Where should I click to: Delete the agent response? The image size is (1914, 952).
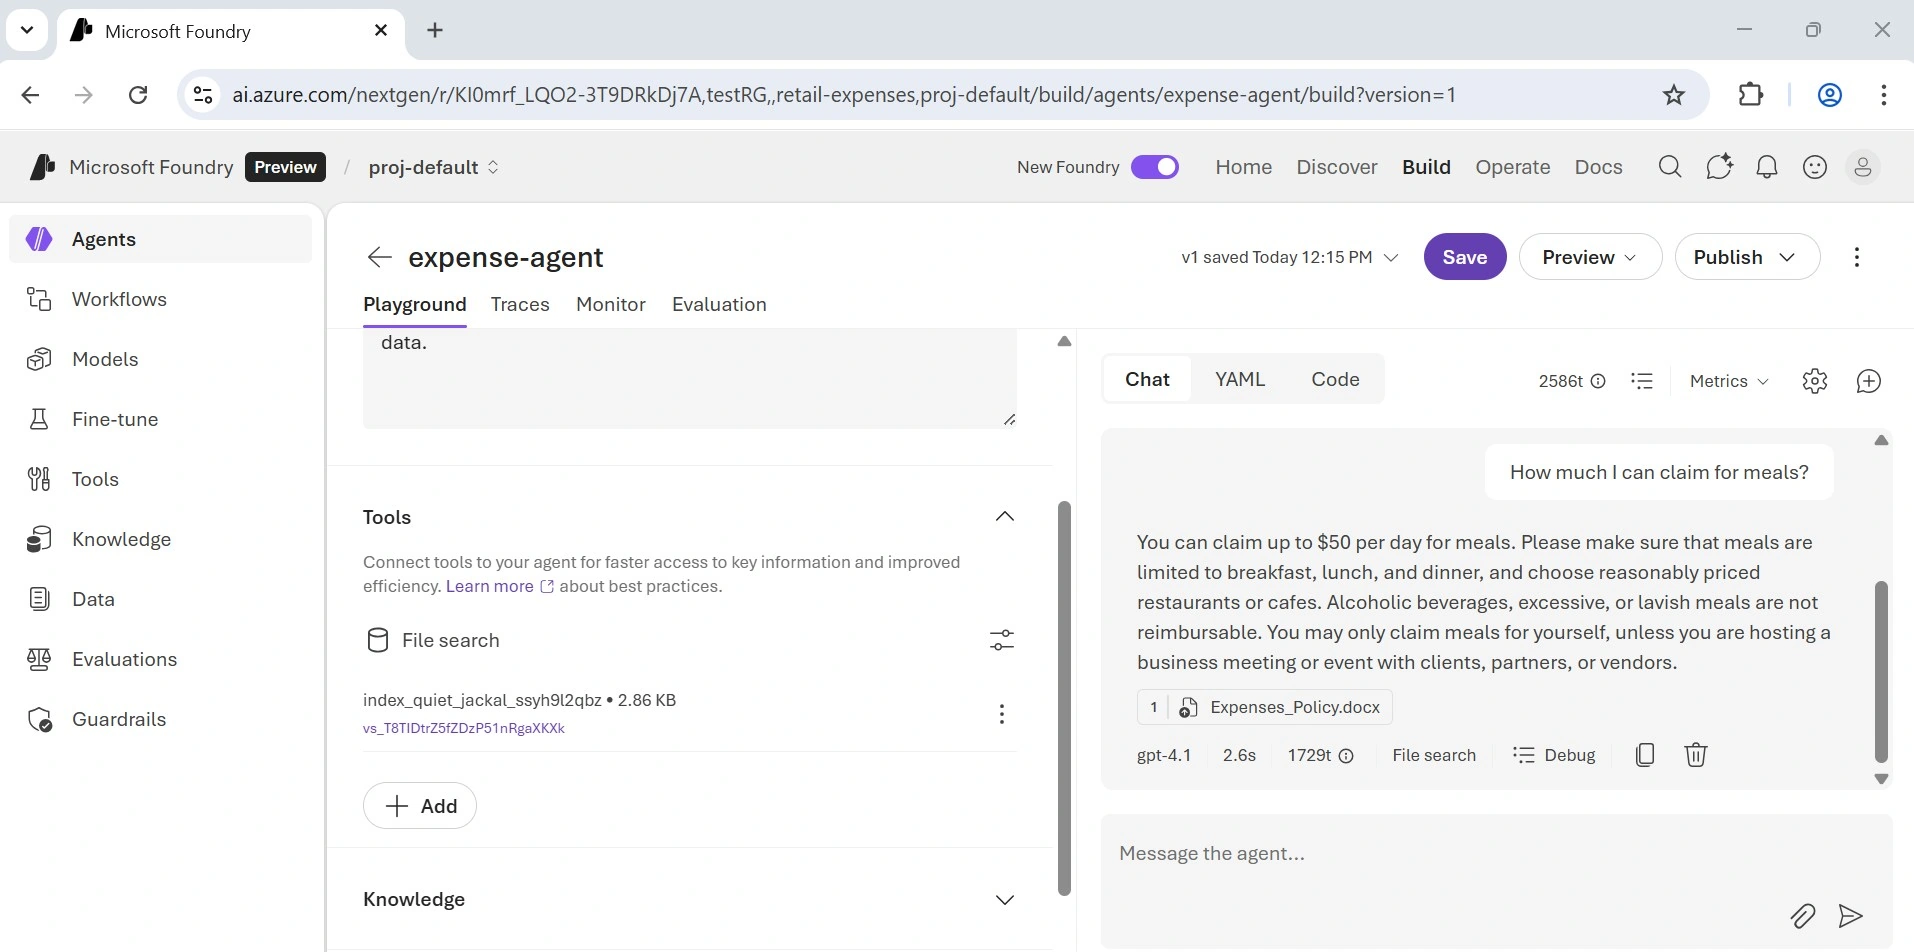coord(1696,755)
